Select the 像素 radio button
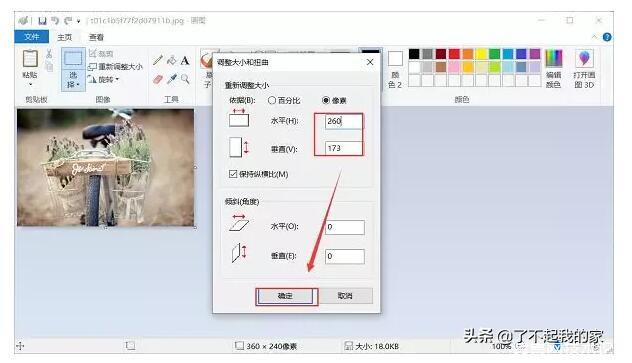The image size is (632, 363). coord(326,100)
